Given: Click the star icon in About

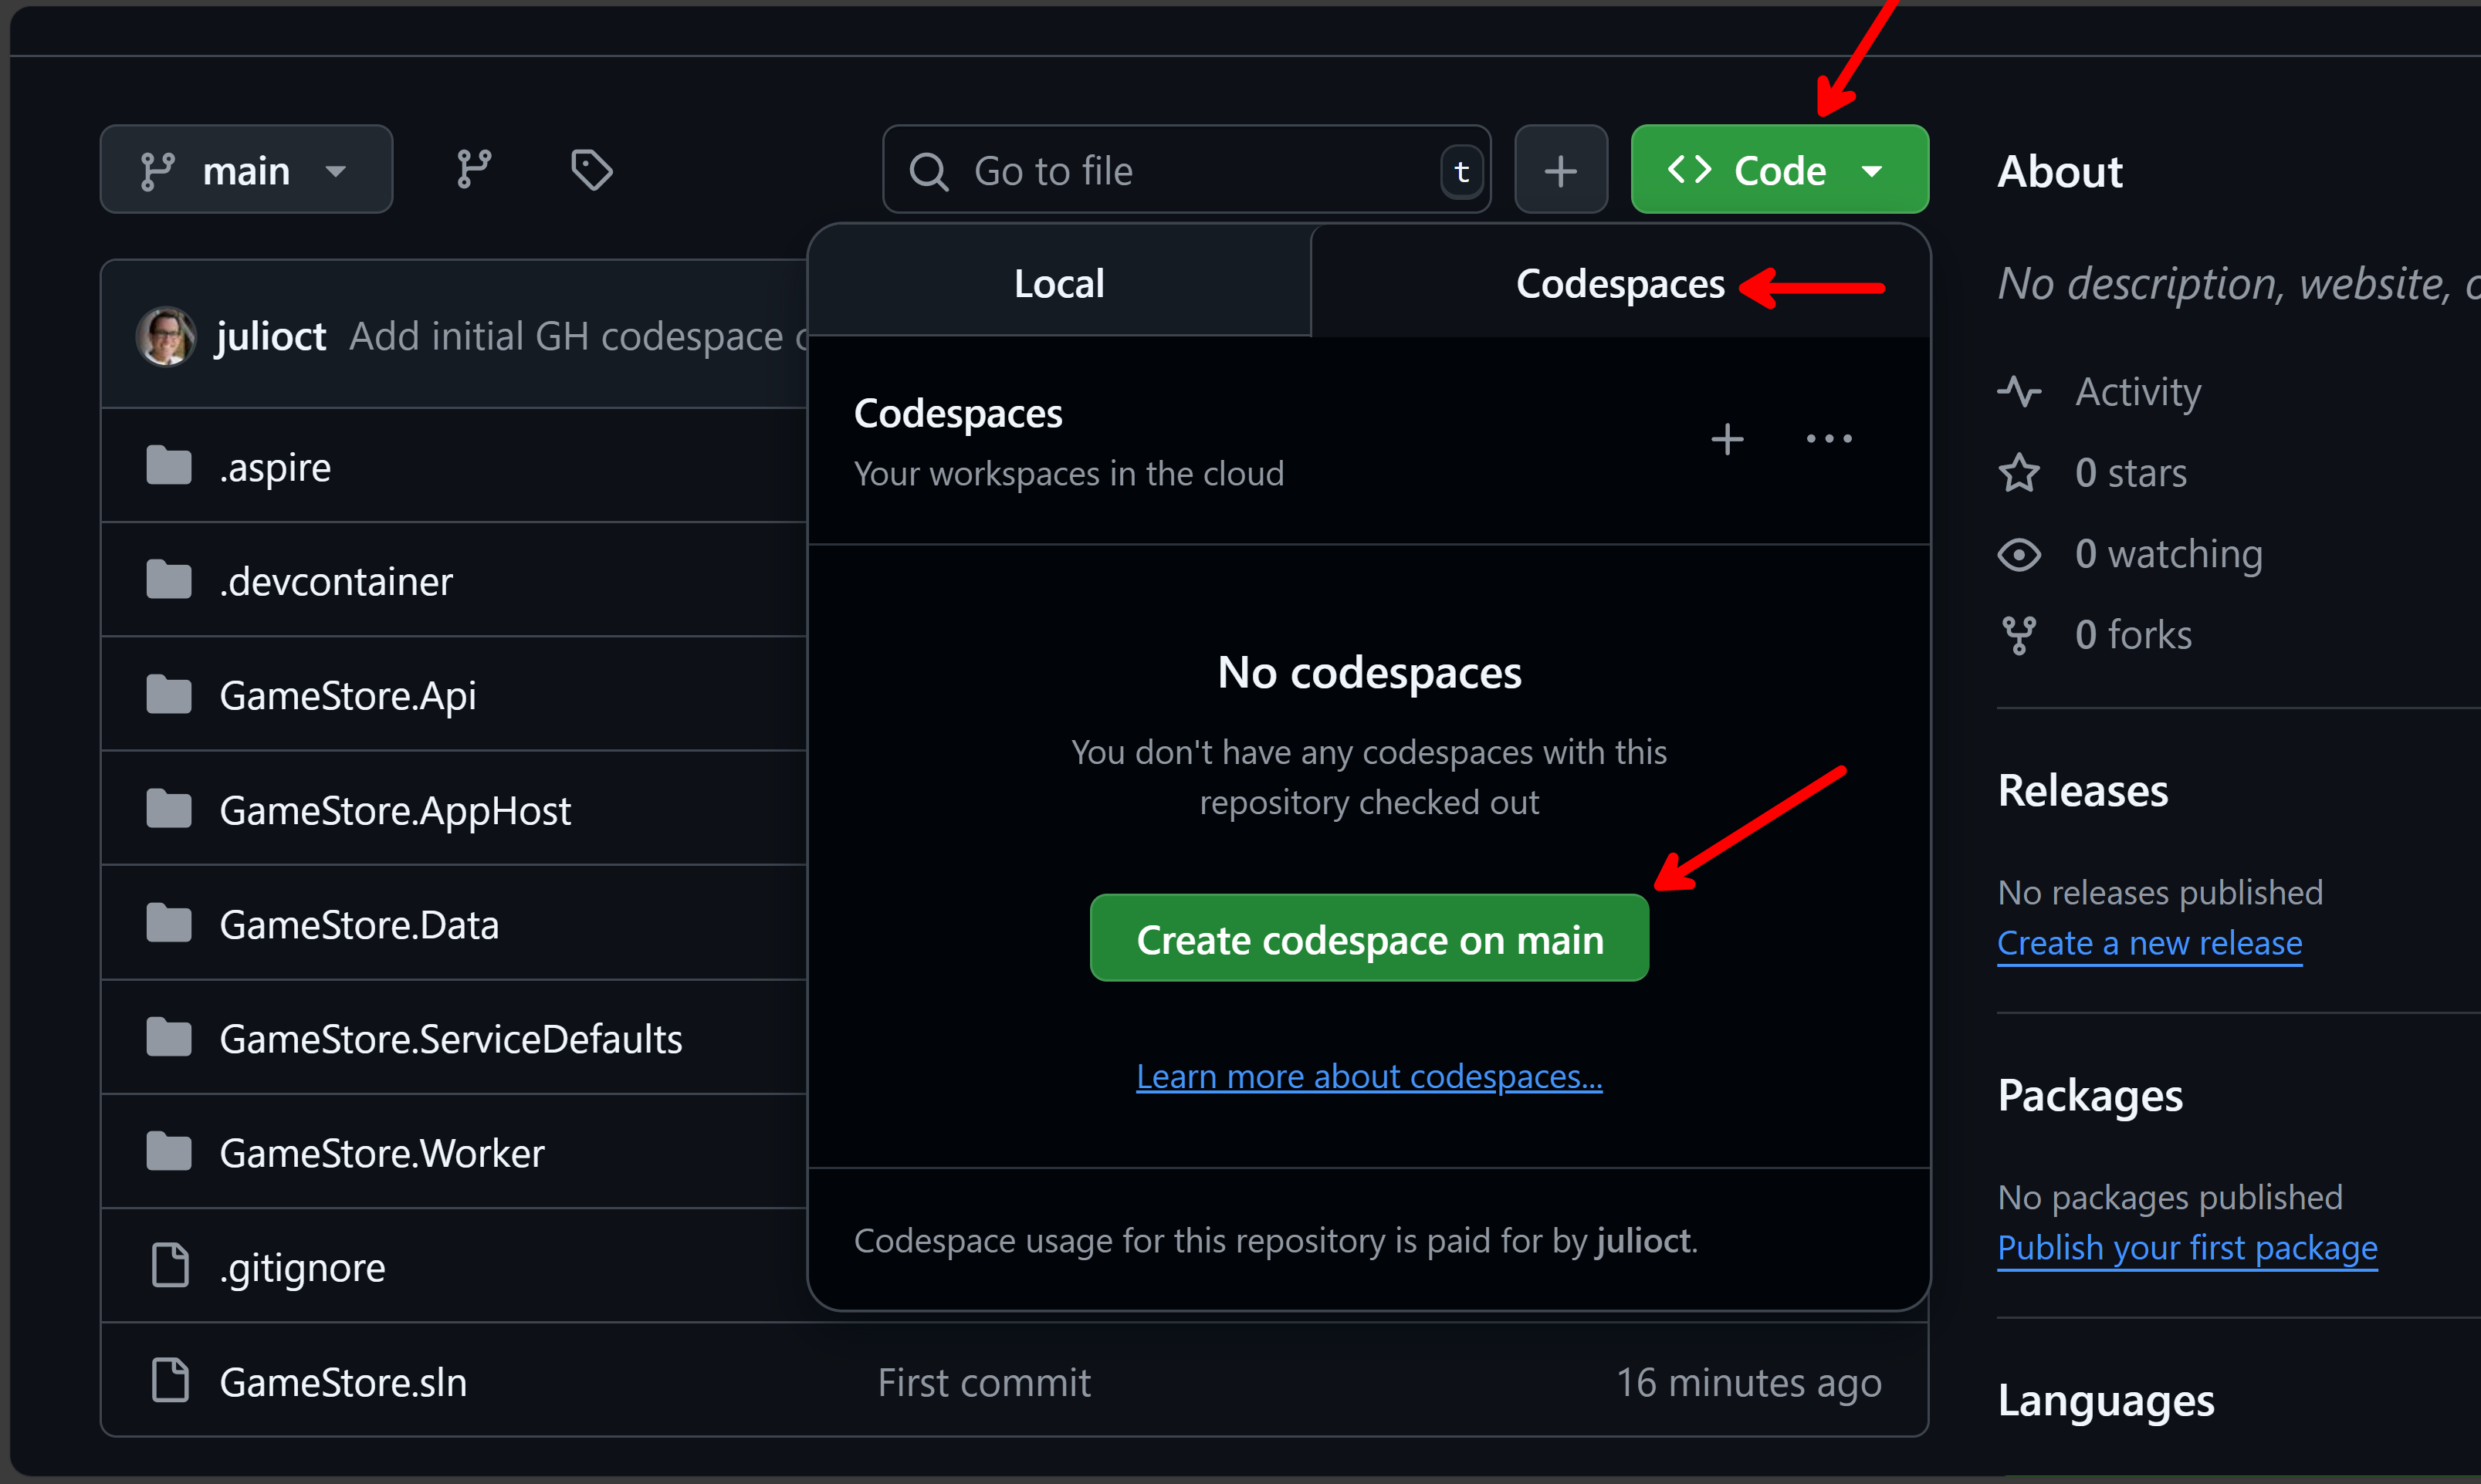Looking at the screenshot, I should [x=2019, y=473].
